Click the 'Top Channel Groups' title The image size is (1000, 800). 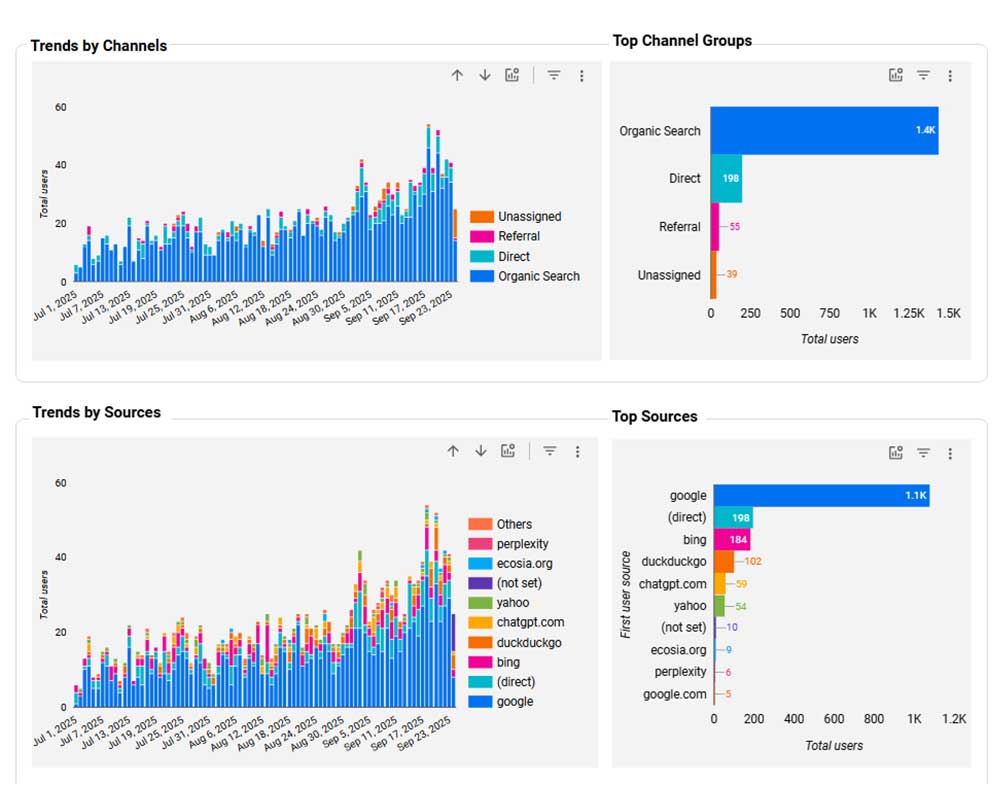(x=682, y=41)
